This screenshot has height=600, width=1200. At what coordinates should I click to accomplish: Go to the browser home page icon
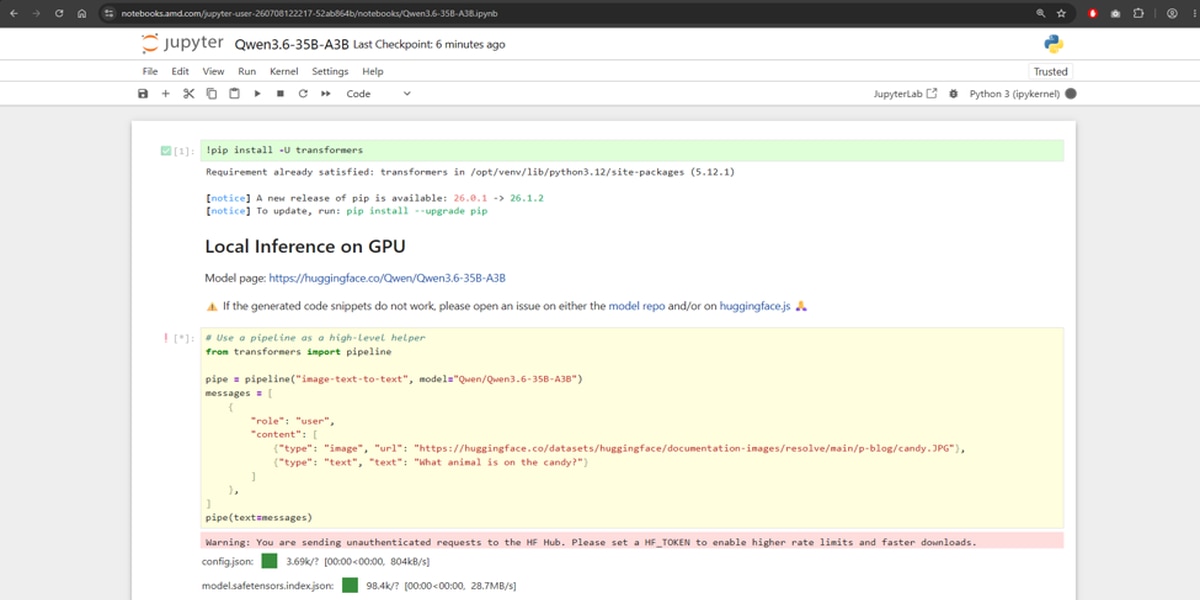82,13
